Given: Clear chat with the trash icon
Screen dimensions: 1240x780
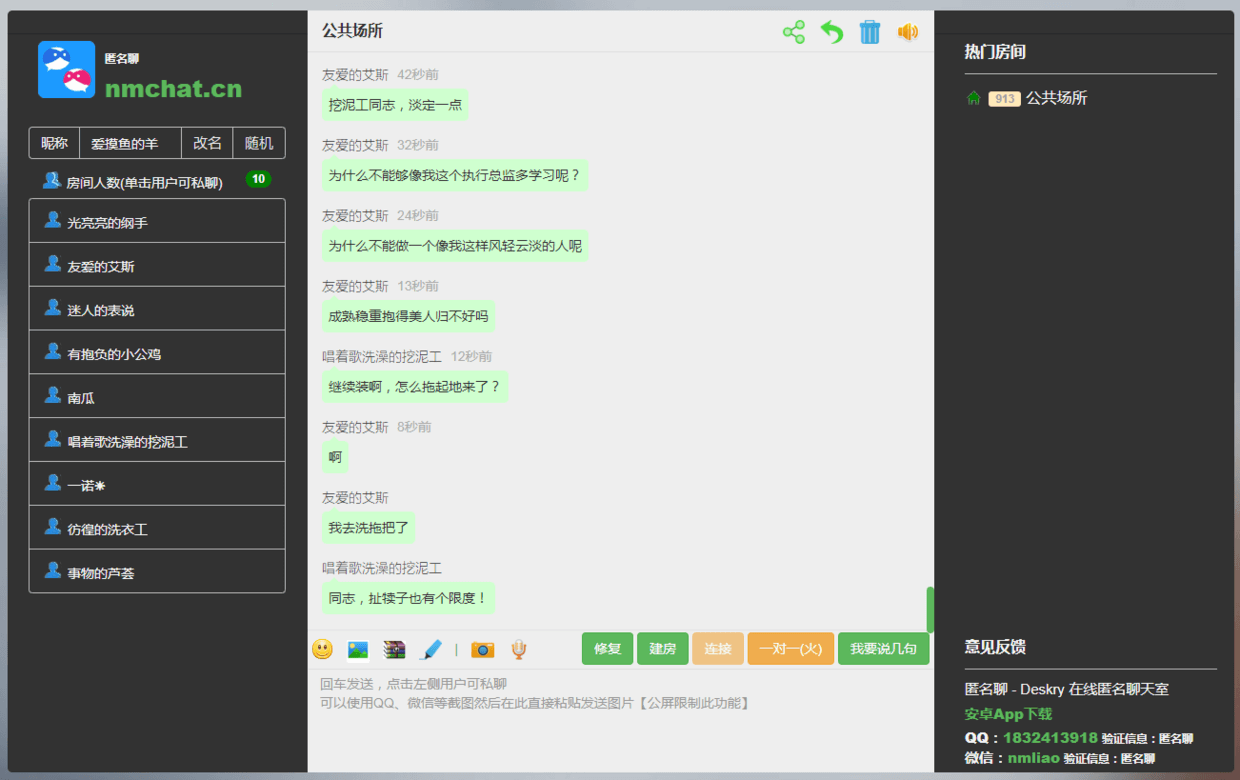Looking at the screenshot, I should point(869,31).
